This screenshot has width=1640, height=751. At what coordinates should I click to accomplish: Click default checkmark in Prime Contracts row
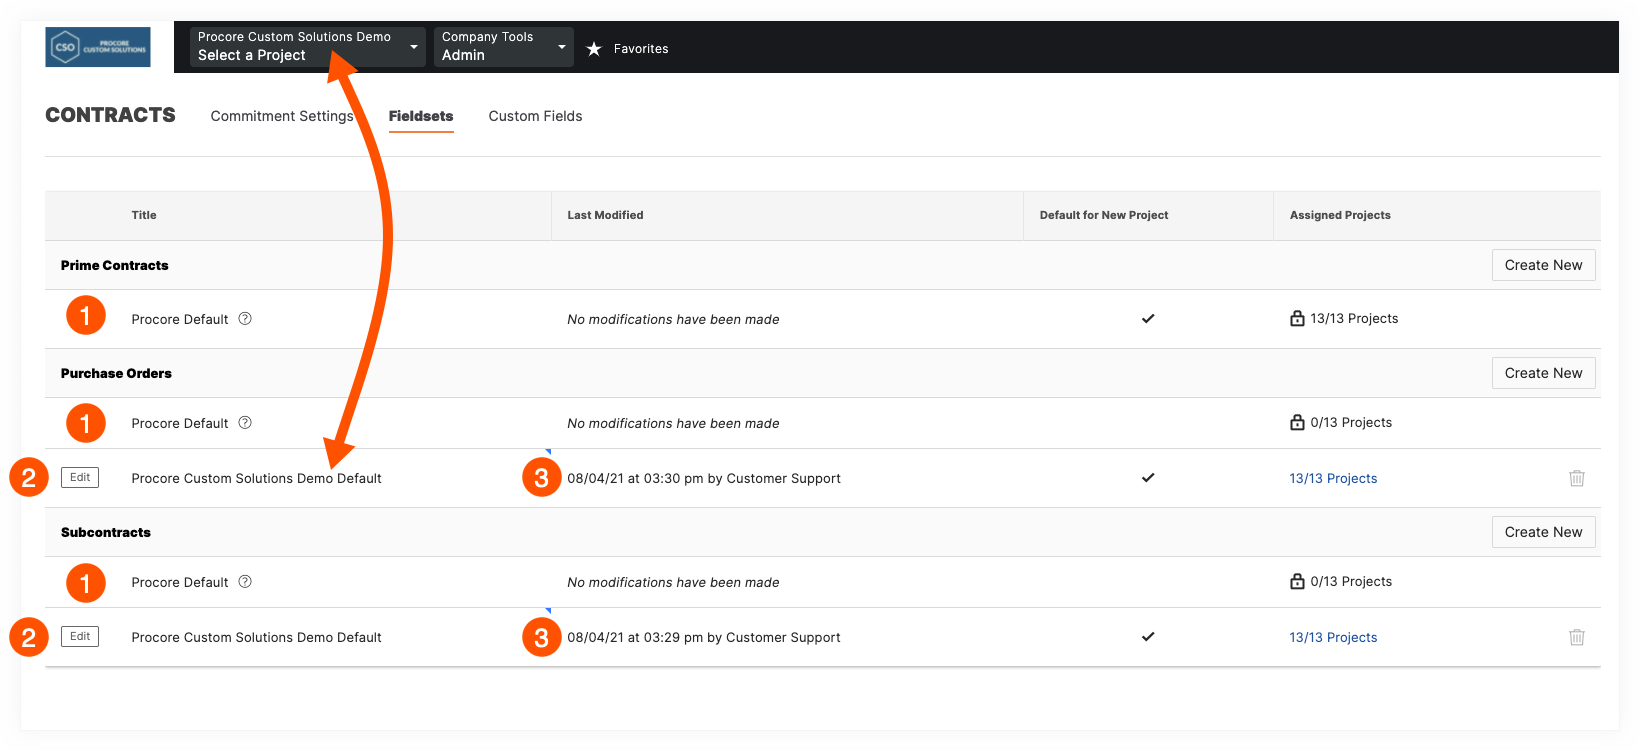tap(1148, 319)
